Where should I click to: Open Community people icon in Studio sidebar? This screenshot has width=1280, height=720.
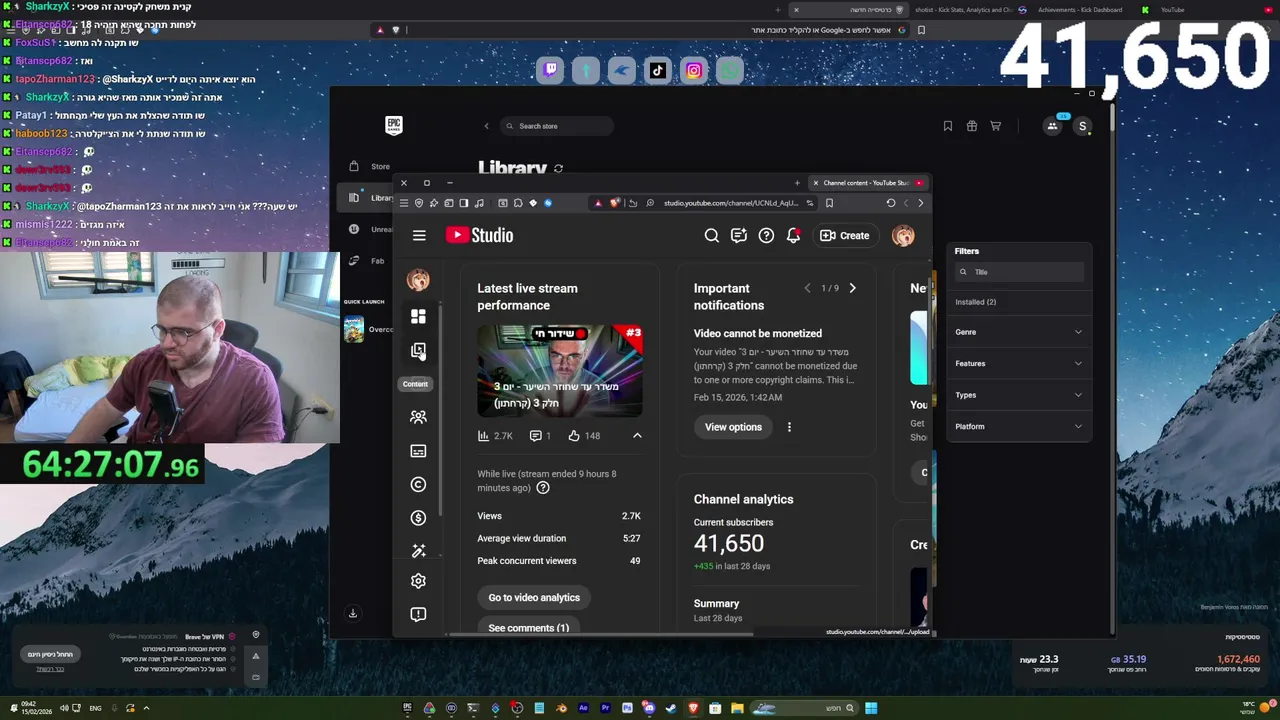(418, 417)
